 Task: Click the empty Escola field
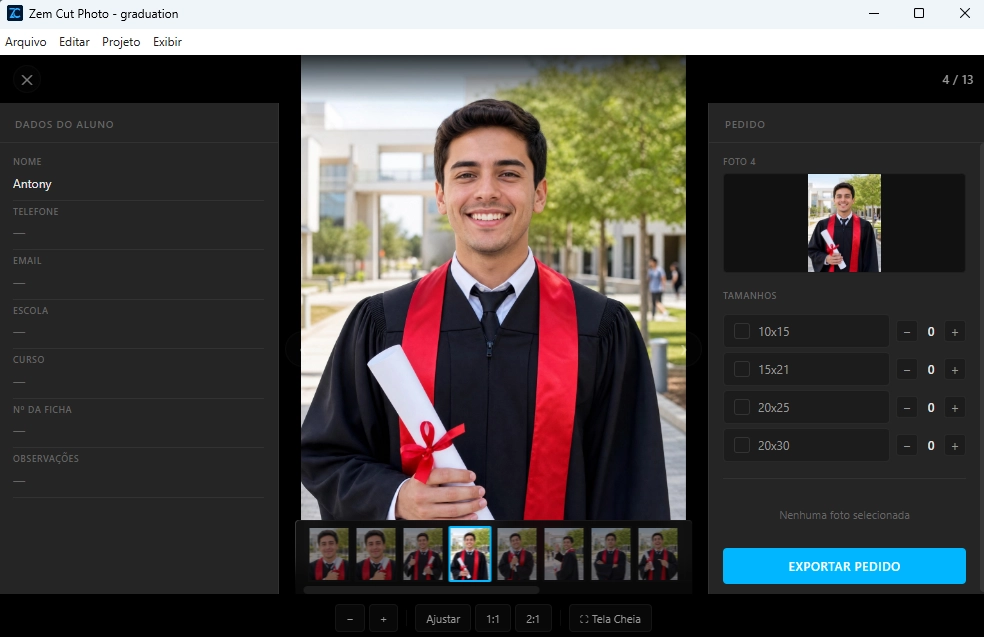tap(138, 332)
